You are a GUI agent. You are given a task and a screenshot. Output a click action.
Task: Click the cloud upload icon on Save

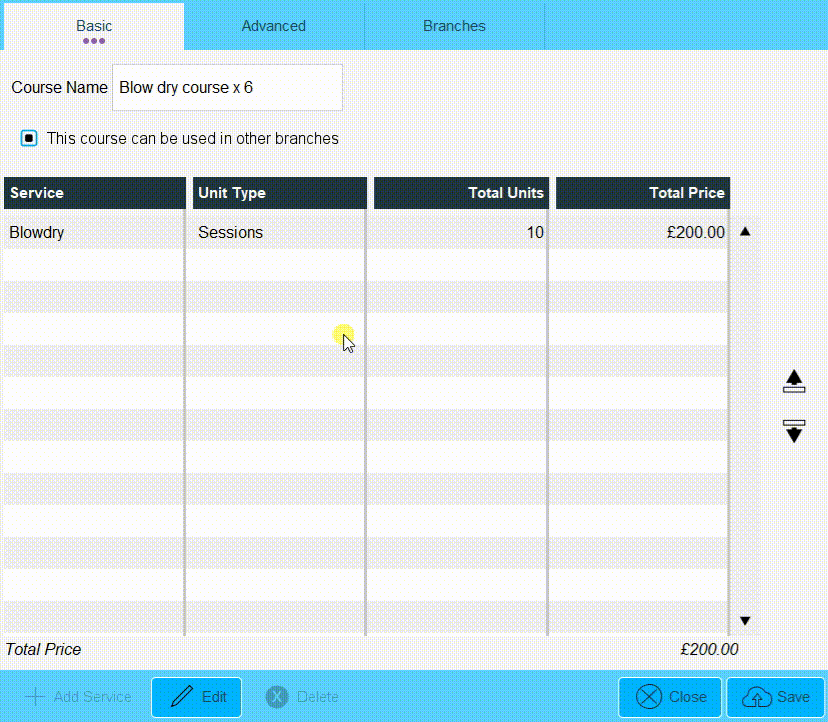tap(755, 697)
